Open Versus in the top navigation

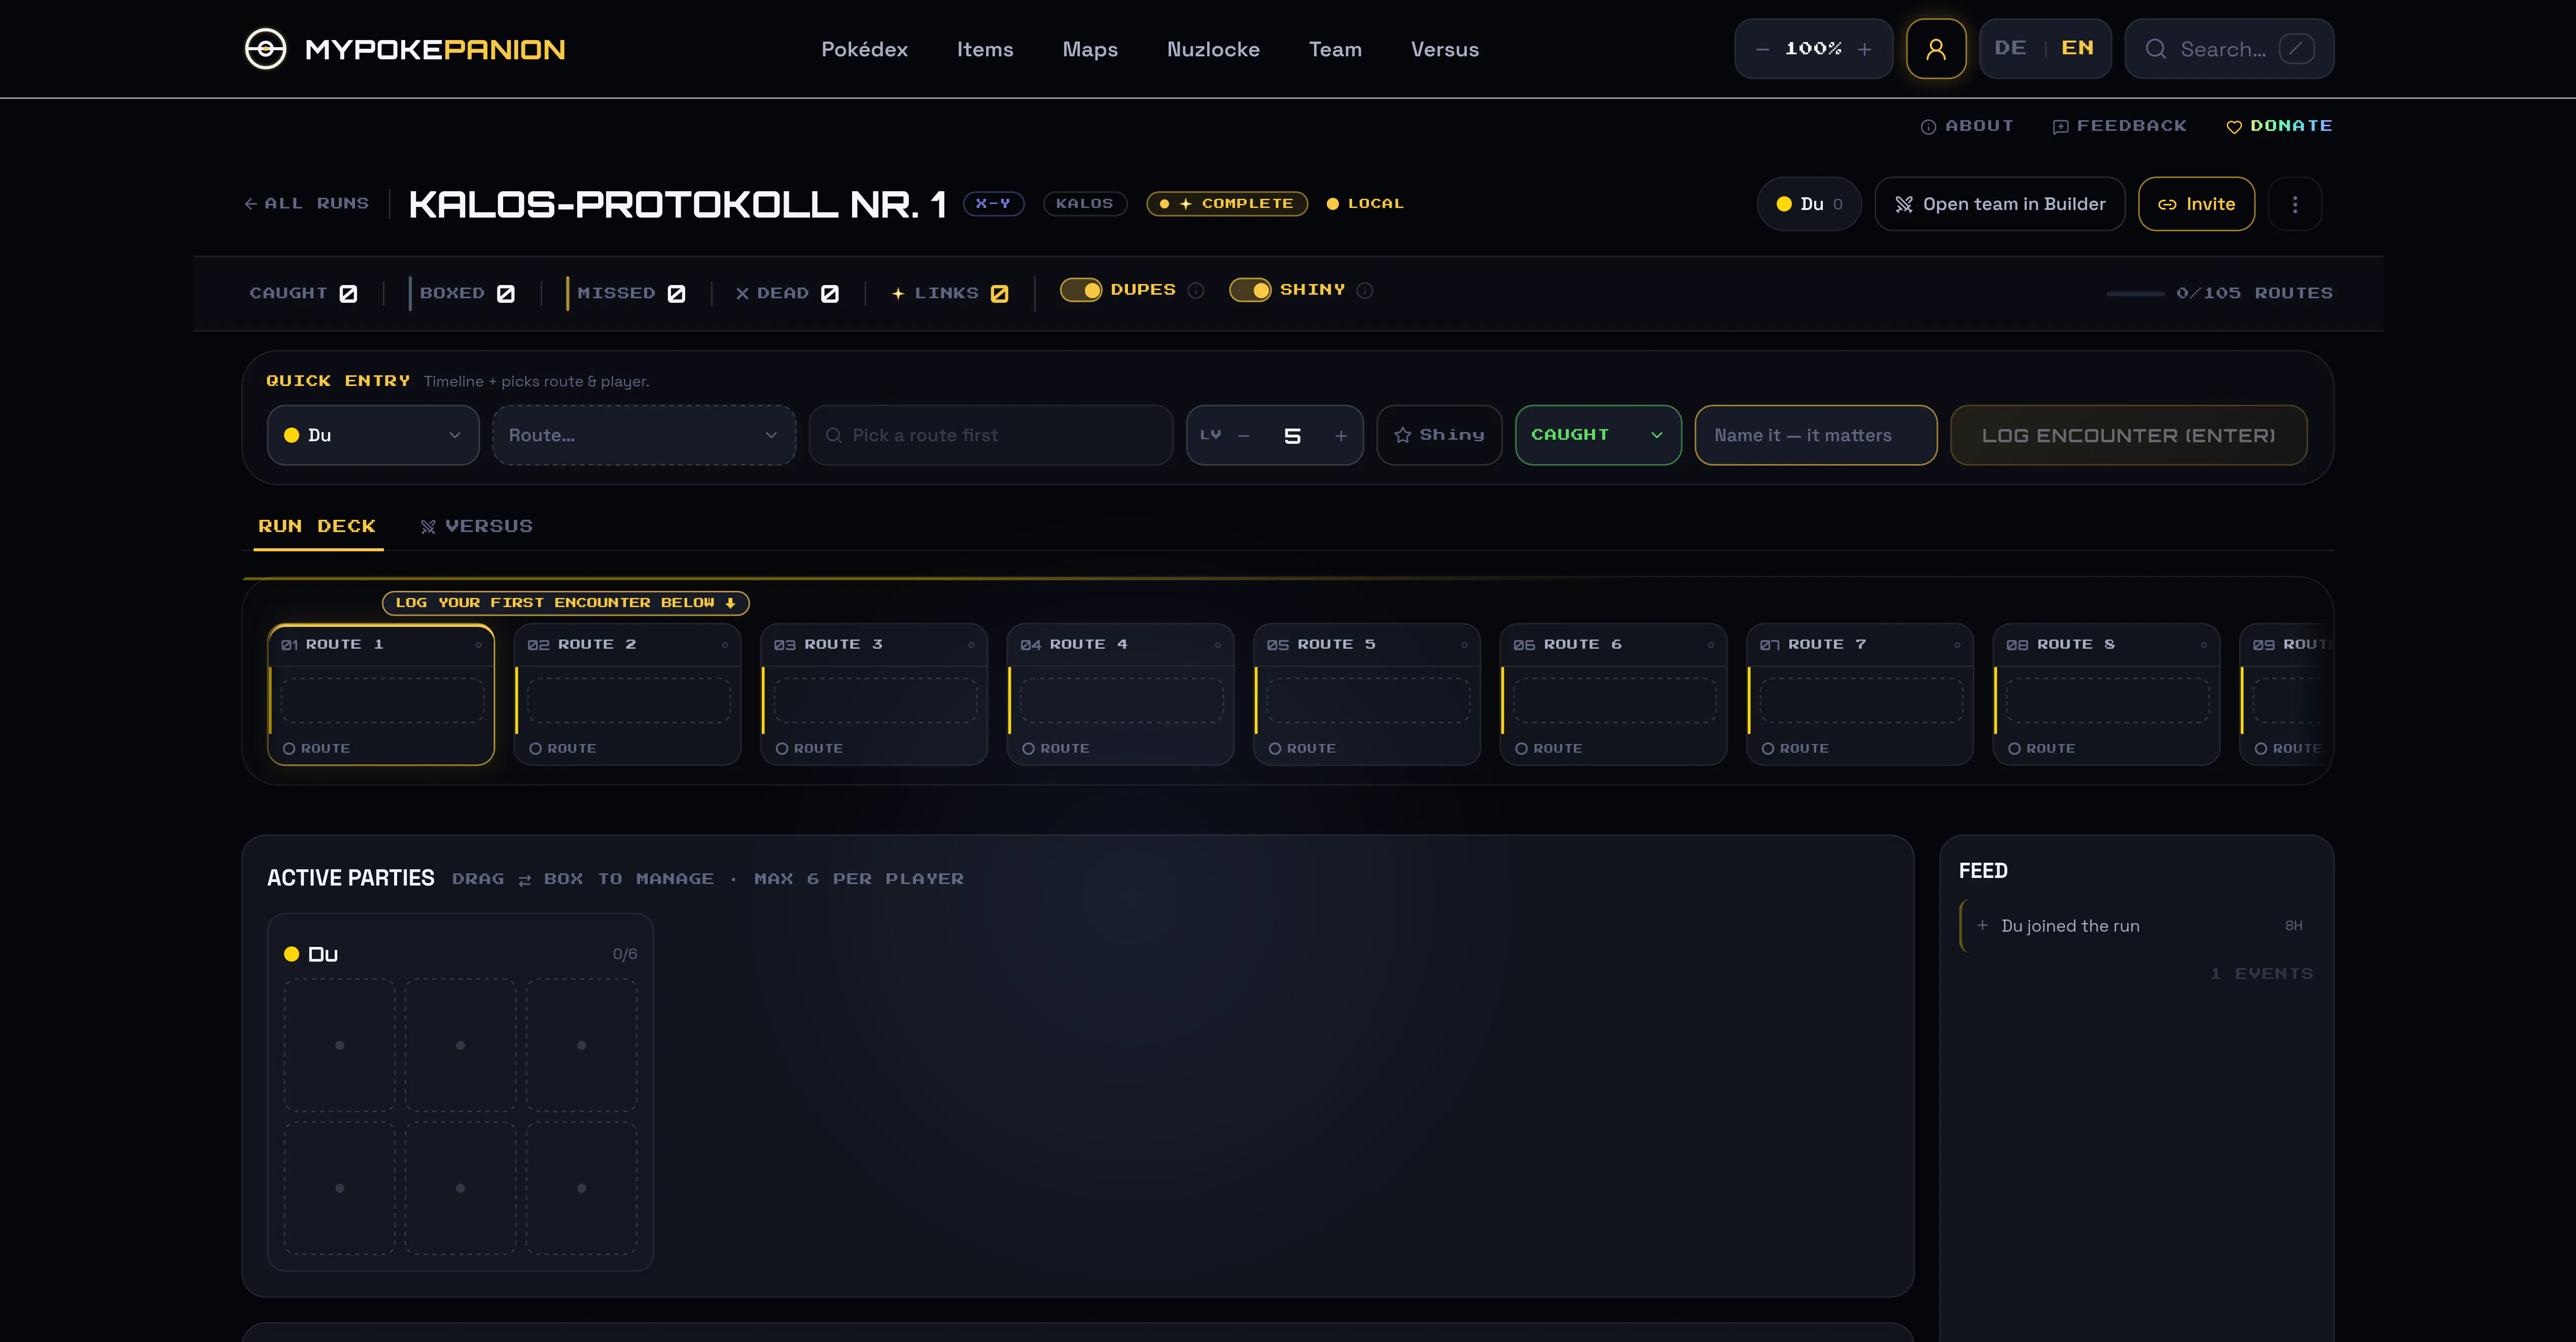pos(1444,49)
